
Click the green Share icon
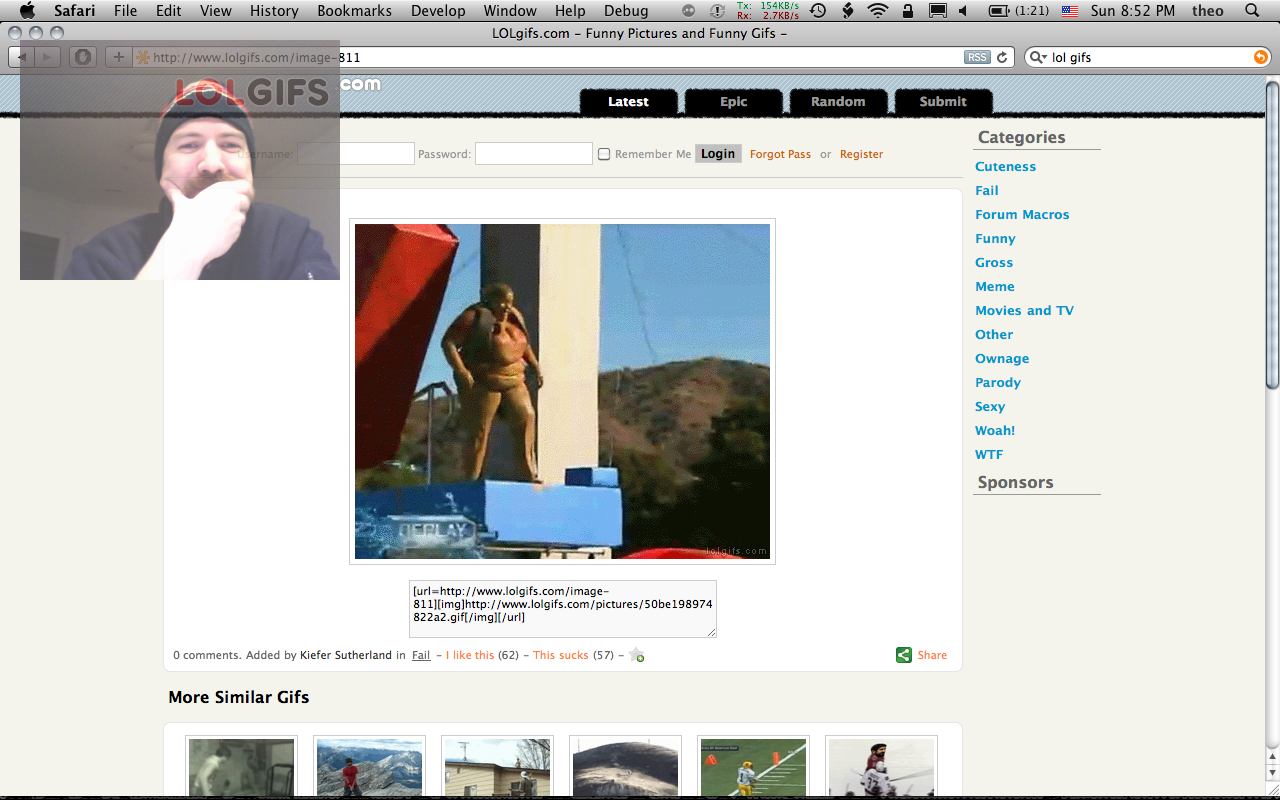point(903,655)
